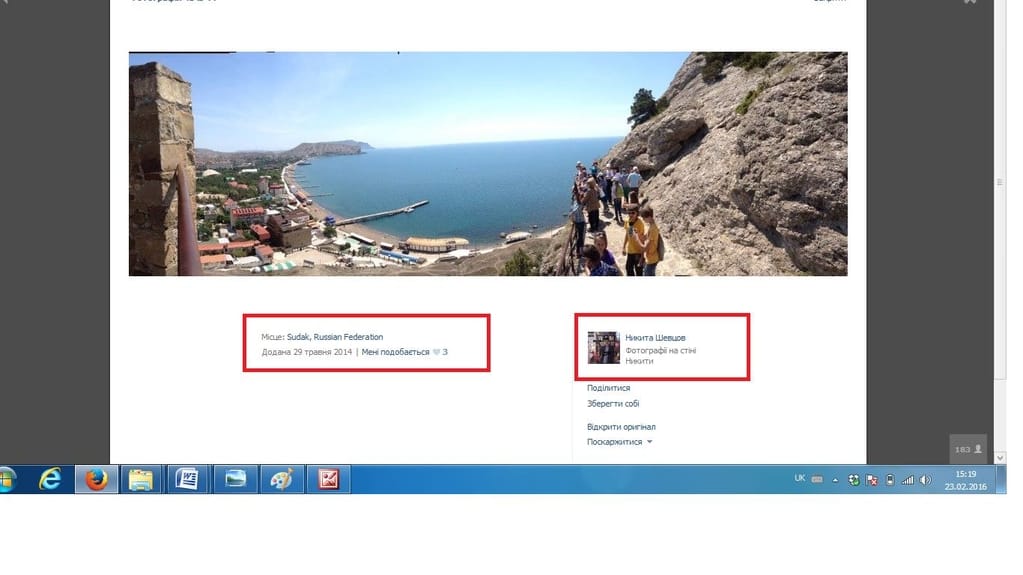Viewport: 1023px width, 575px height.
Task: Open Никита Шевцов profile link
Action: pyautogui.click(x=655, y=338)
